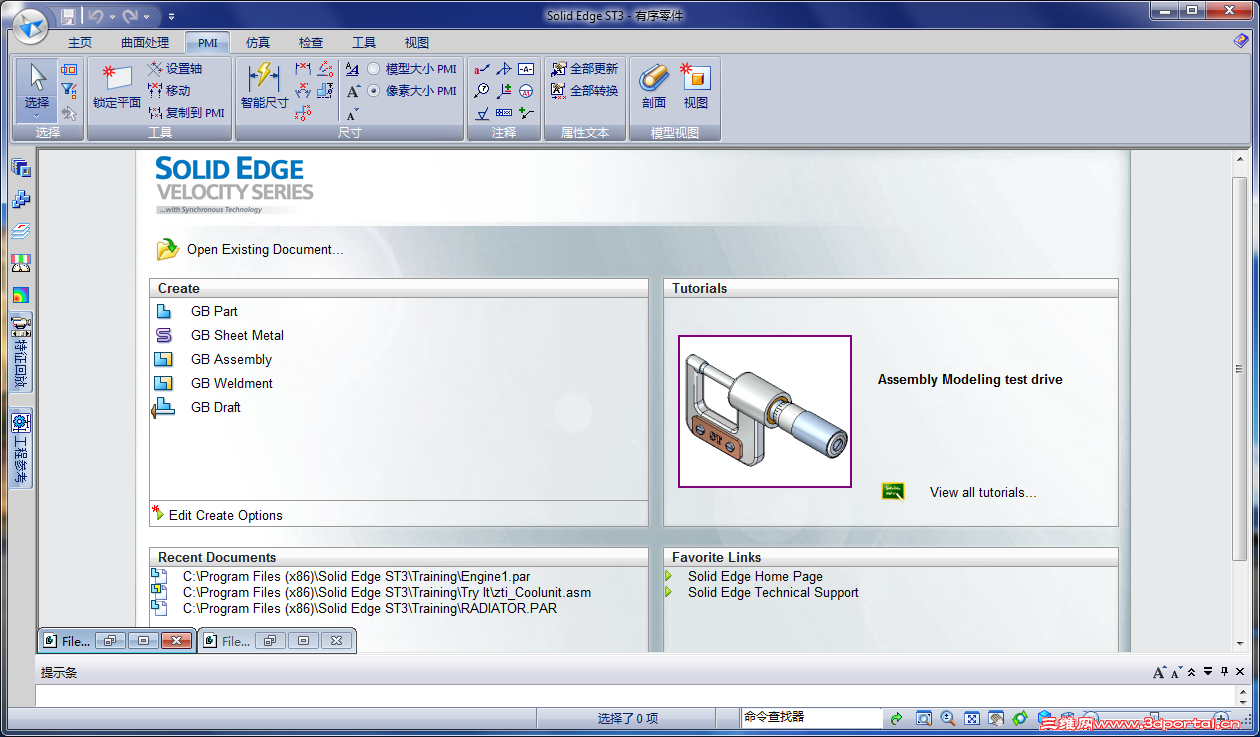Select the 模型大小 PMI radio button

374,69
